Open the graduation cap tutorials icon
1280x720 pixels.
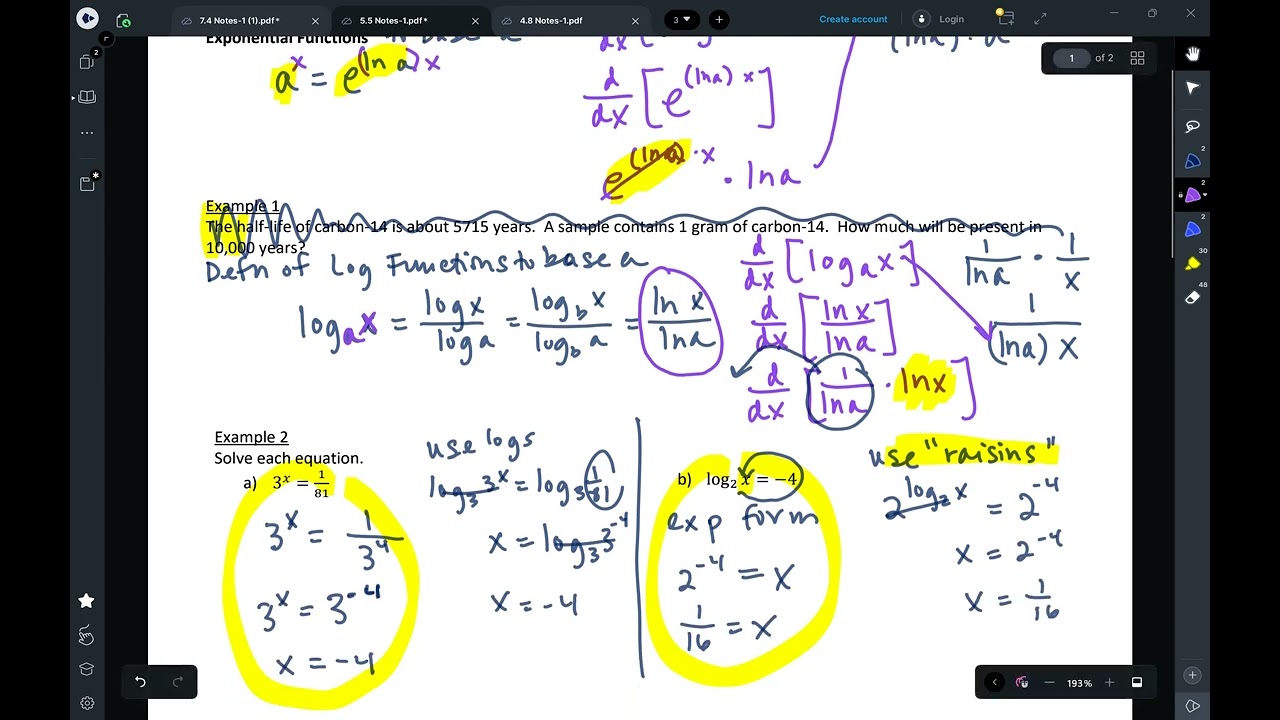pos(87,669)
